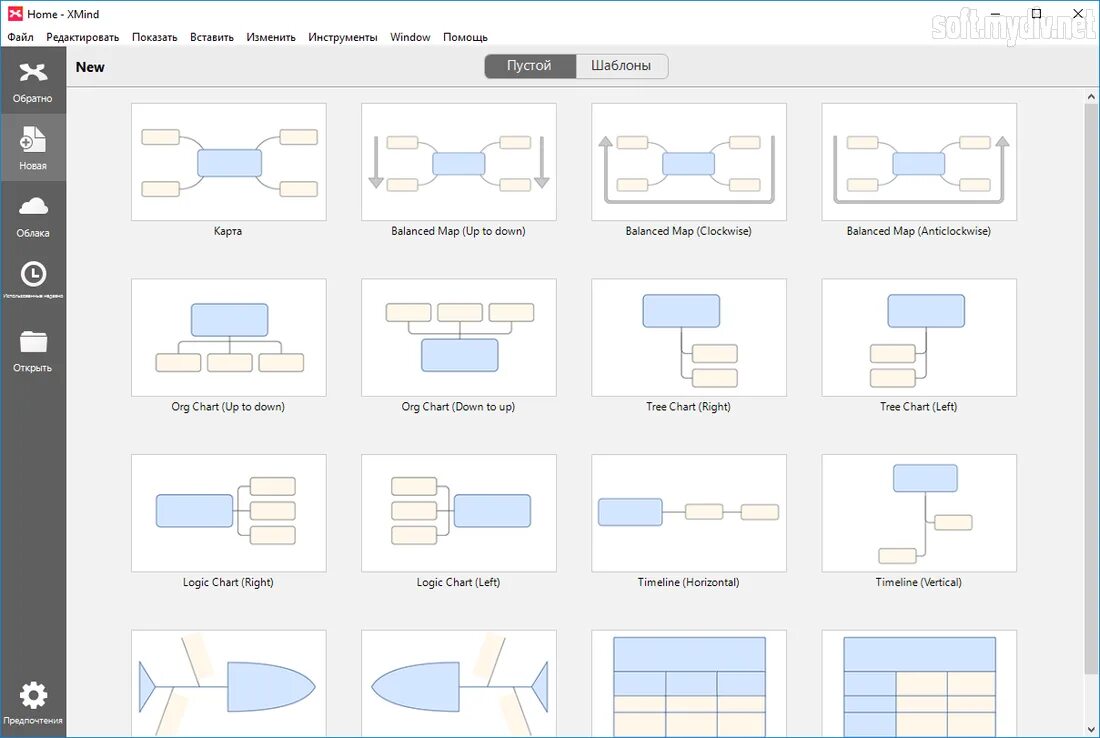The image size is (1100, 738).
Task: Open the Файл menu
Action: point(20,37)
